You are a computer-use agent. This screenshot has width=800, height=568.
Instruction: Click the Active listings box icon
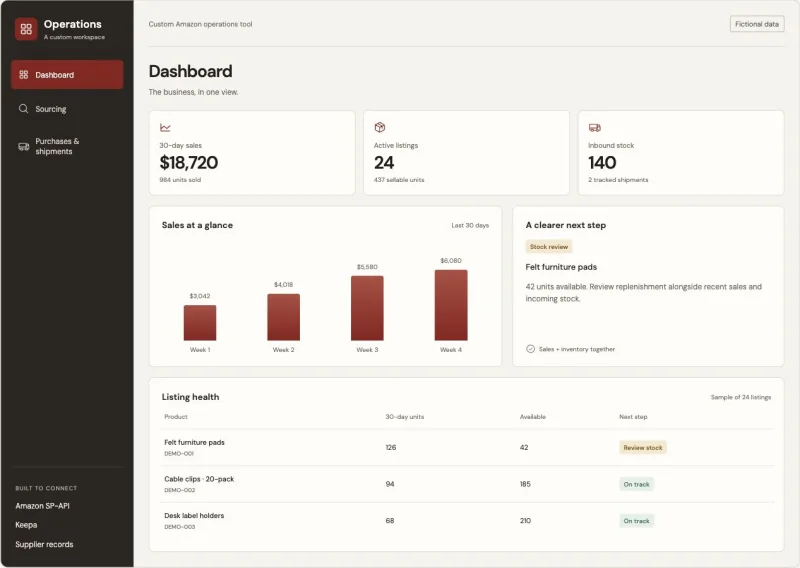click(380, 127)
